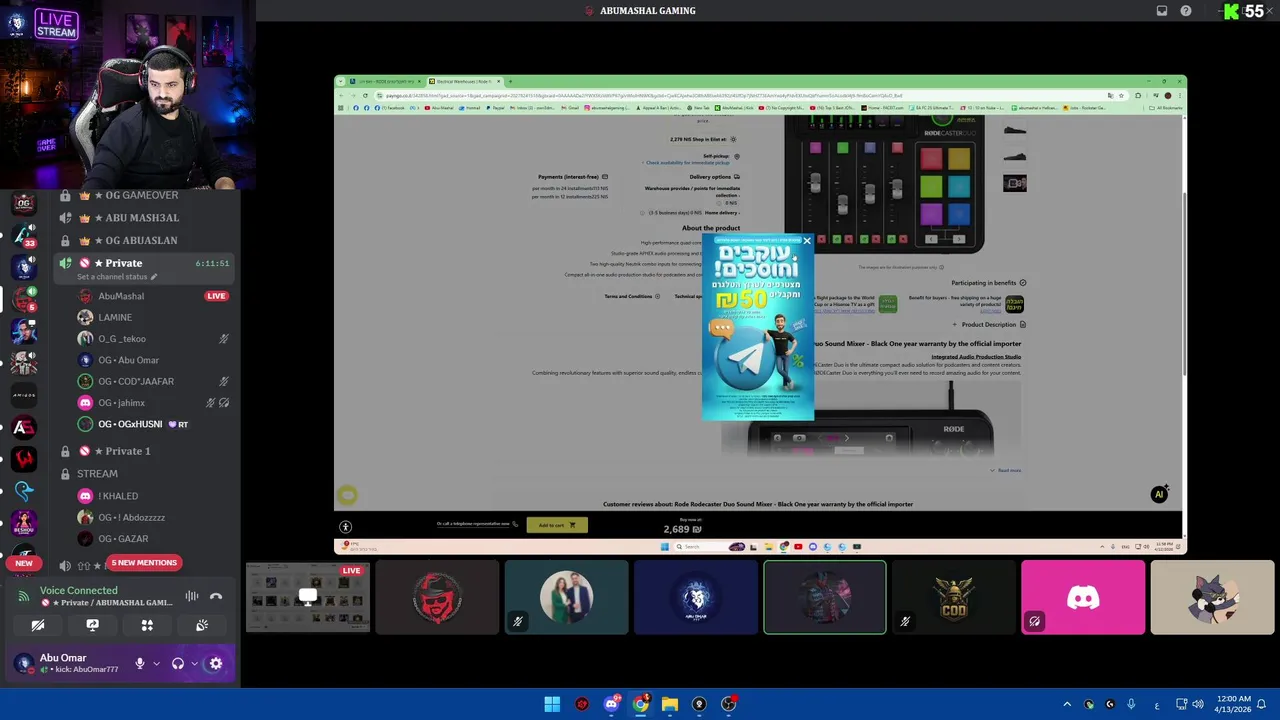Open Windows Start menu on taskbar
Image resolution: width=1280 pixels, height=720 pixels.
[552, 704]
